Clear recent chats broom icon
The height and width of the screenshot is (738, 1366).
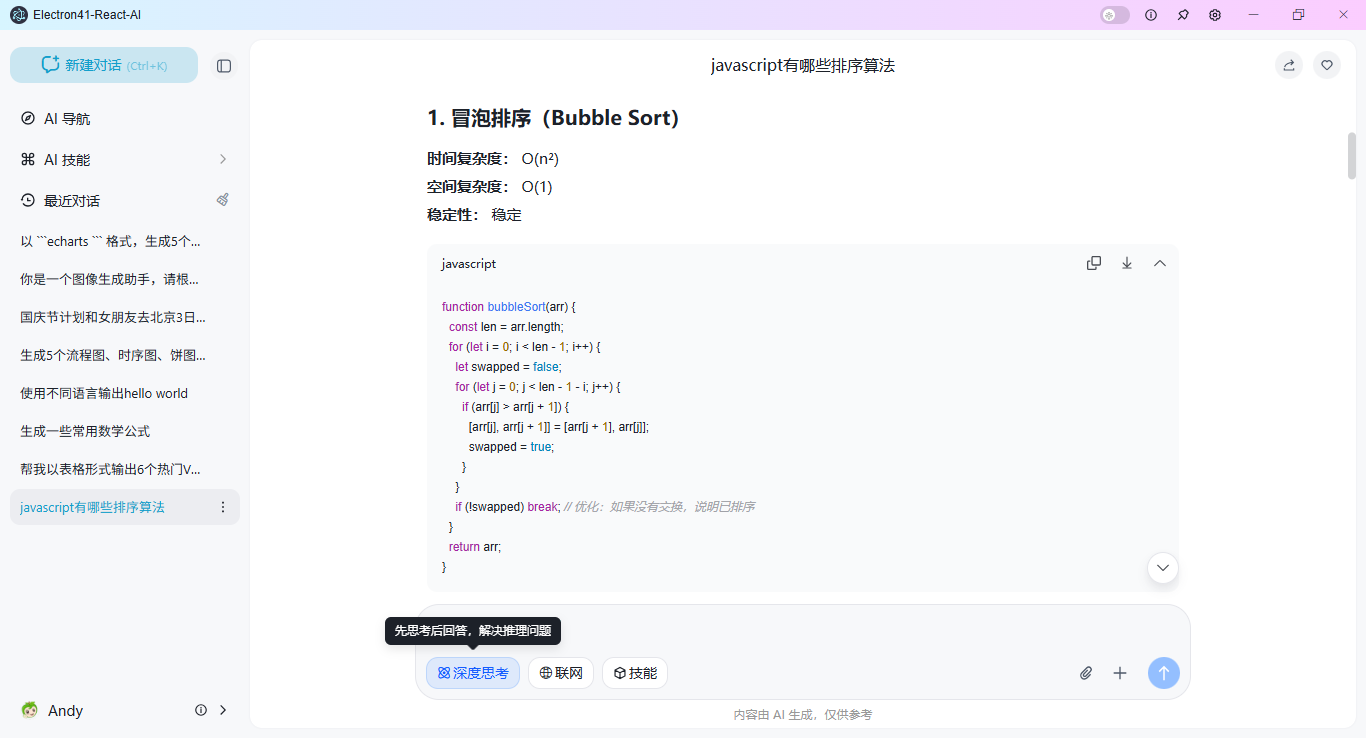[x=223, y=200]
